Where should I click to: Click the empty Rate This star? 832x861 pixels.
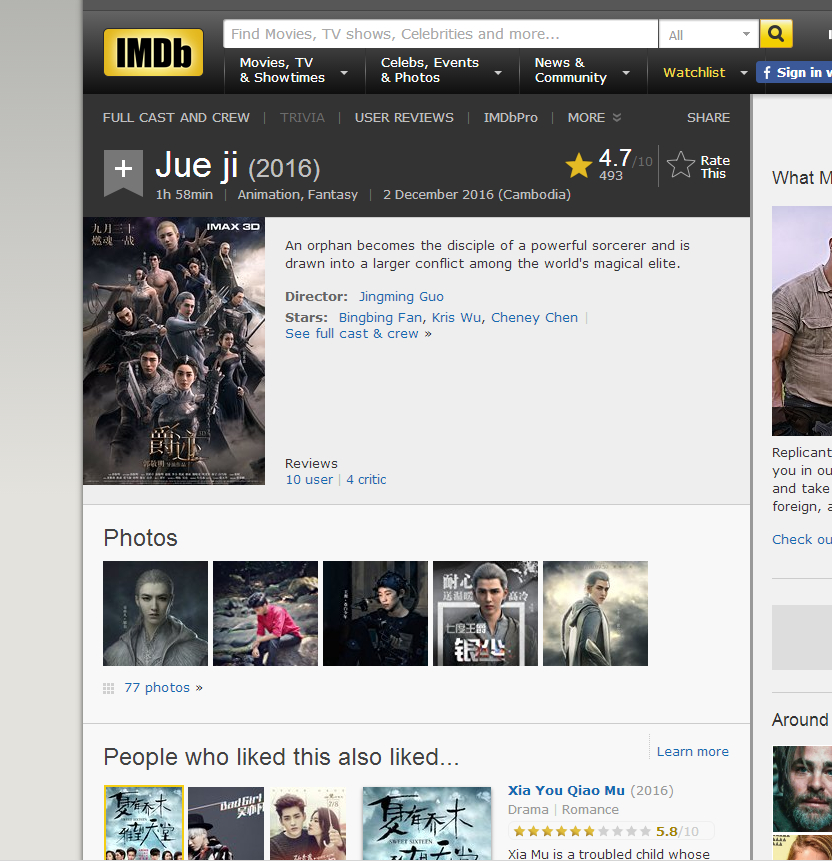680,165
